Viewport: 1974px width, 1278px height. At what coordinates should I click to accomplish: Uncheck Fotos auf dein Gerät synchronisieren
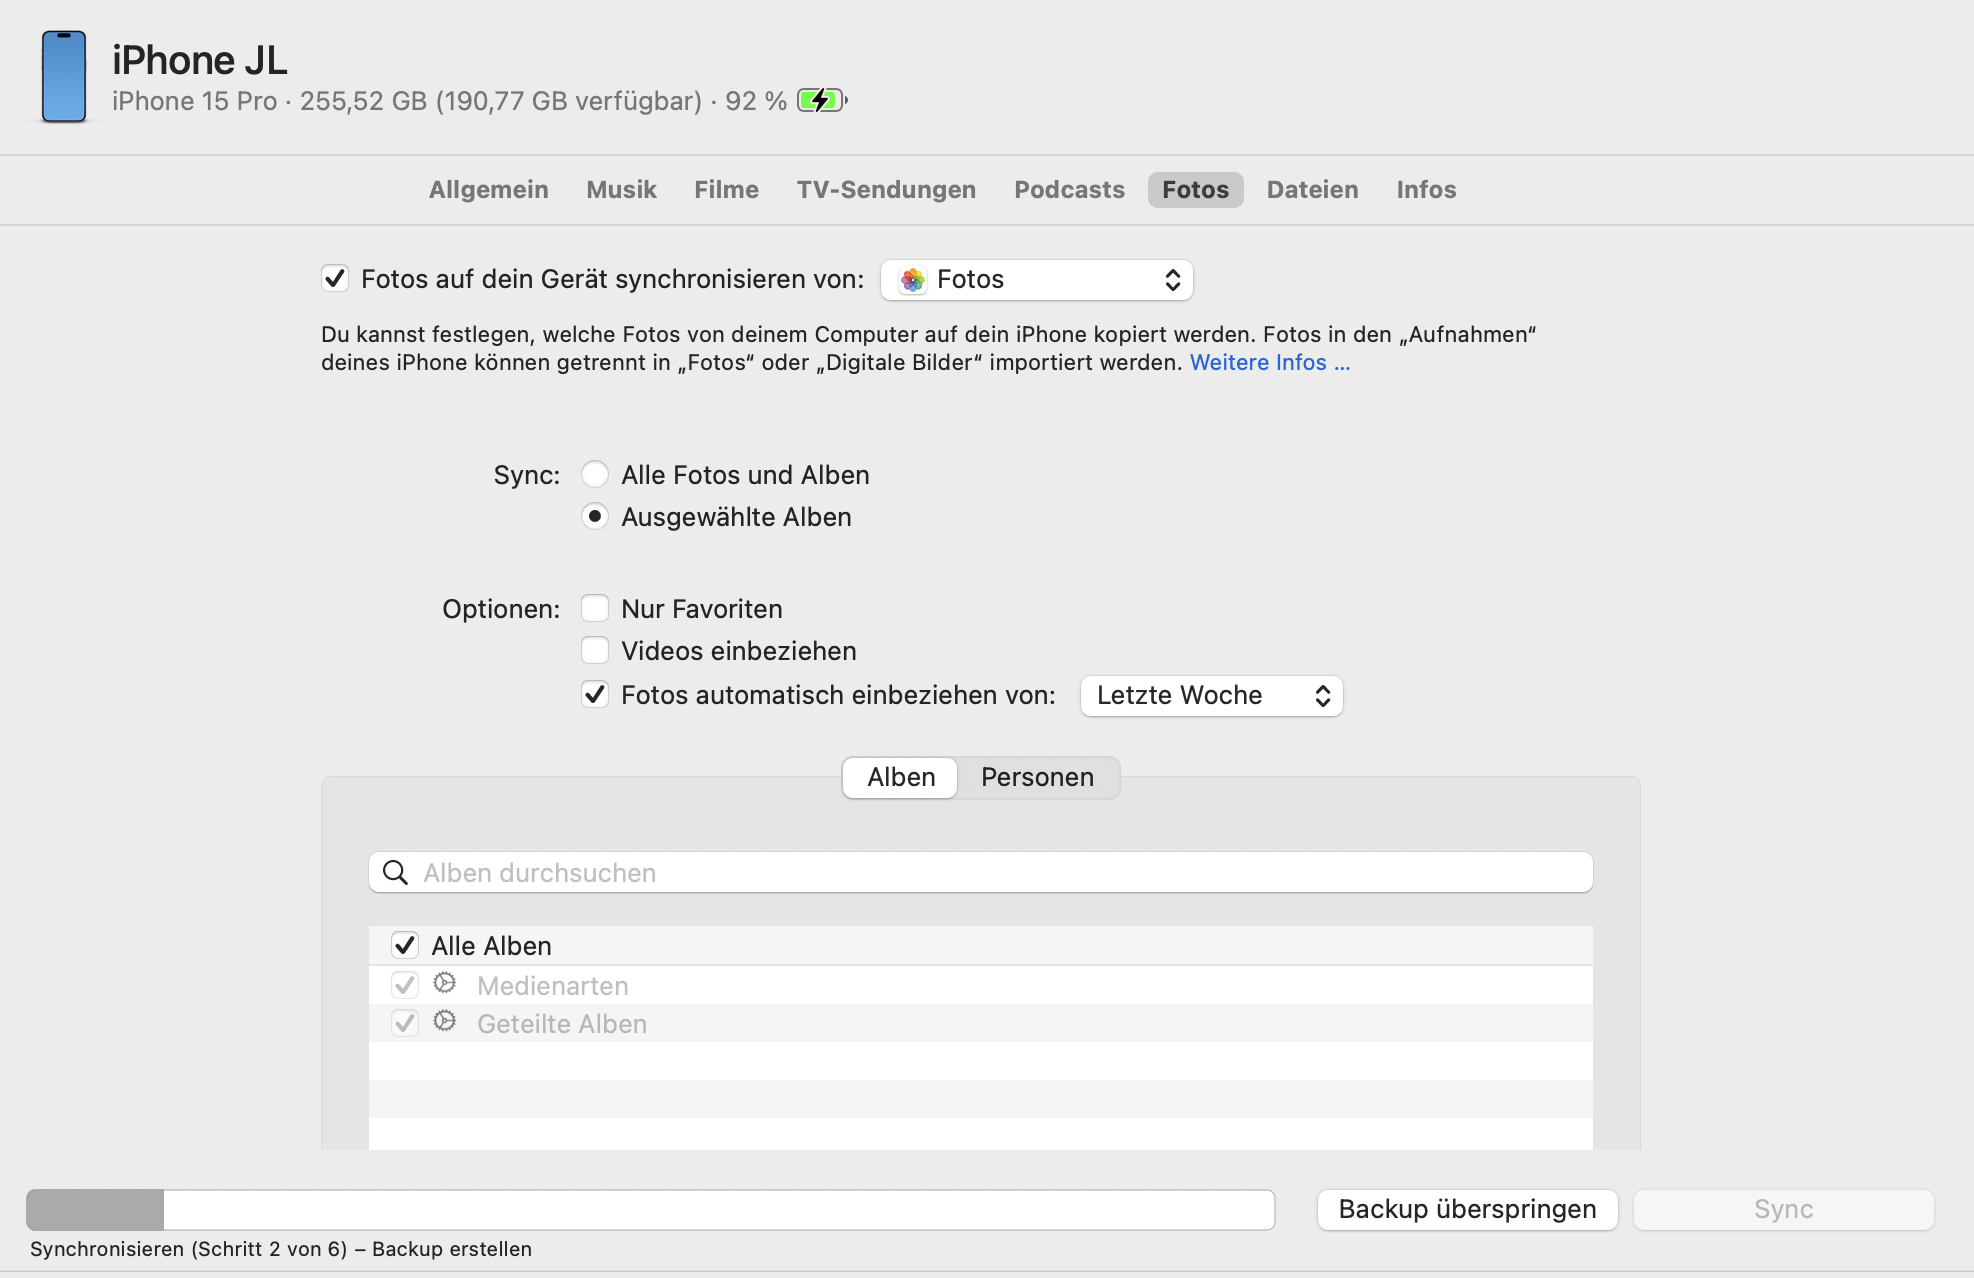click(335, 279)
